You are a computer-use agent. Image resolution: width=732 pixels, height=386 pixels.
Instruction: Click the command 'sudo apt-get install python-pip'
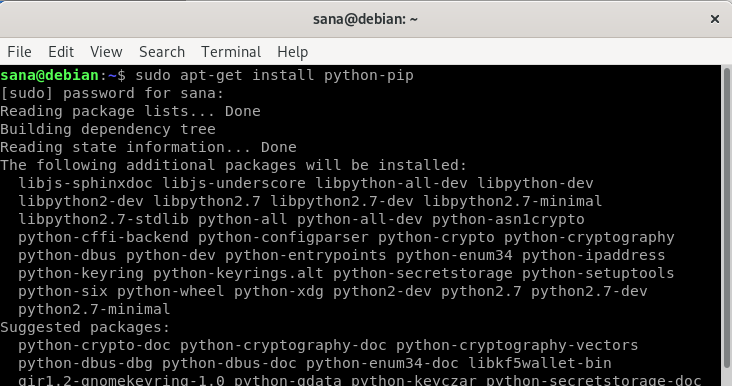click(274, 76)
